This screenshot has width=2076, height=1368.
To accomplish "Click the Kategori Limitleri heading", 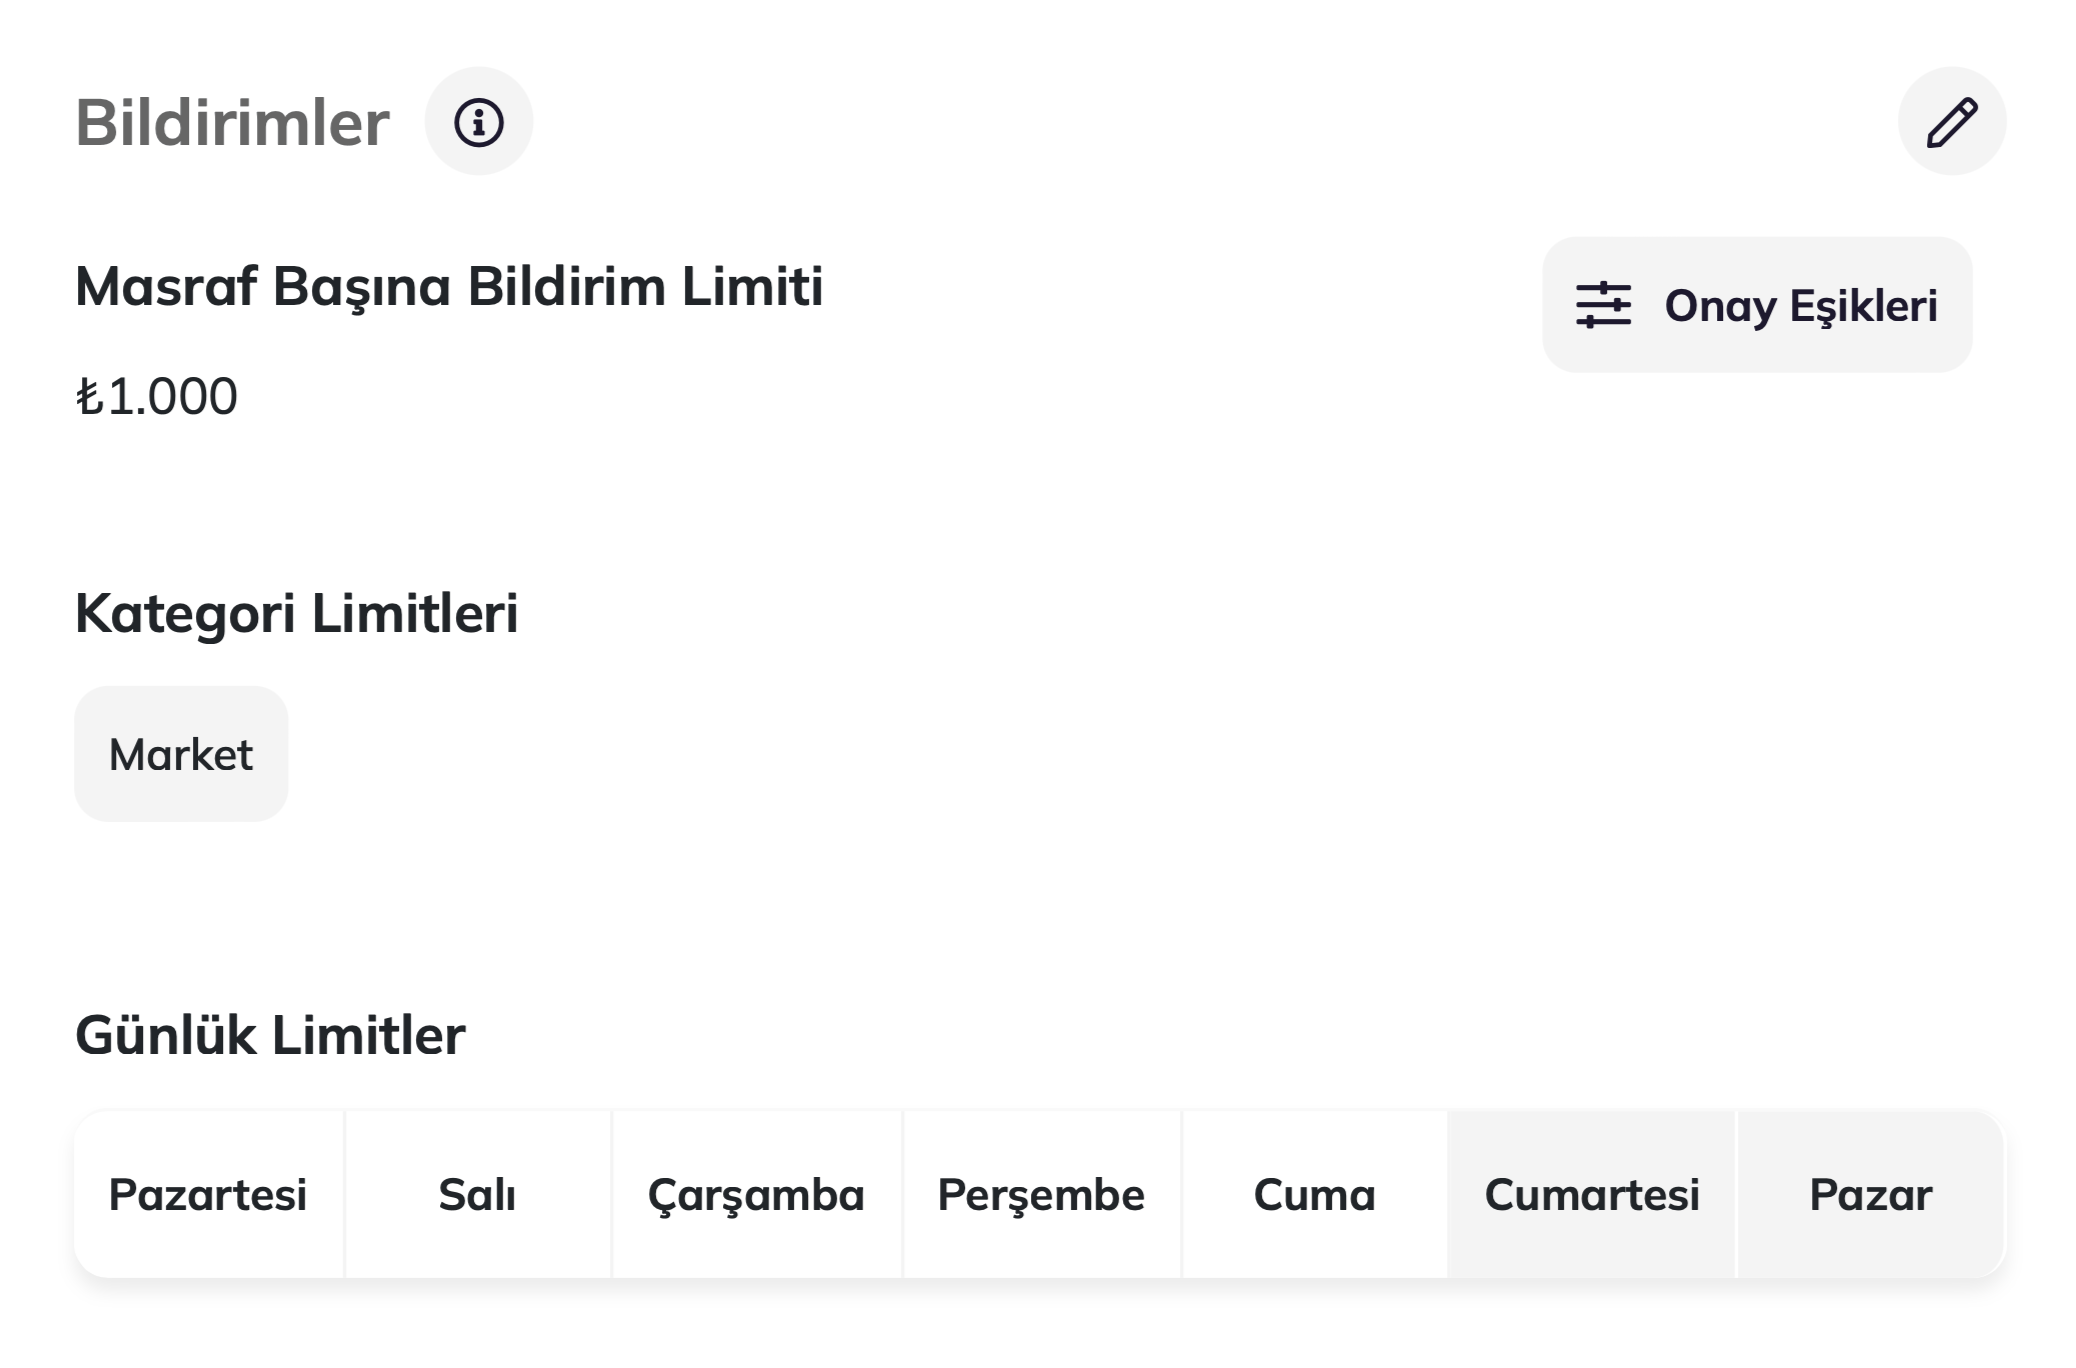I will pos(296,613).
